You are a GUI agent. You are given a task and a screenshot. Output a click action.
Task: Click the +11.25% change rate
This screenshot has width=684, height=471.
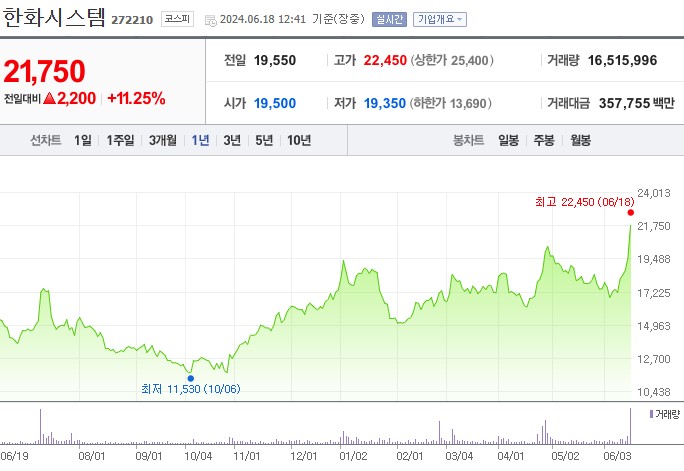pos(136,98)
